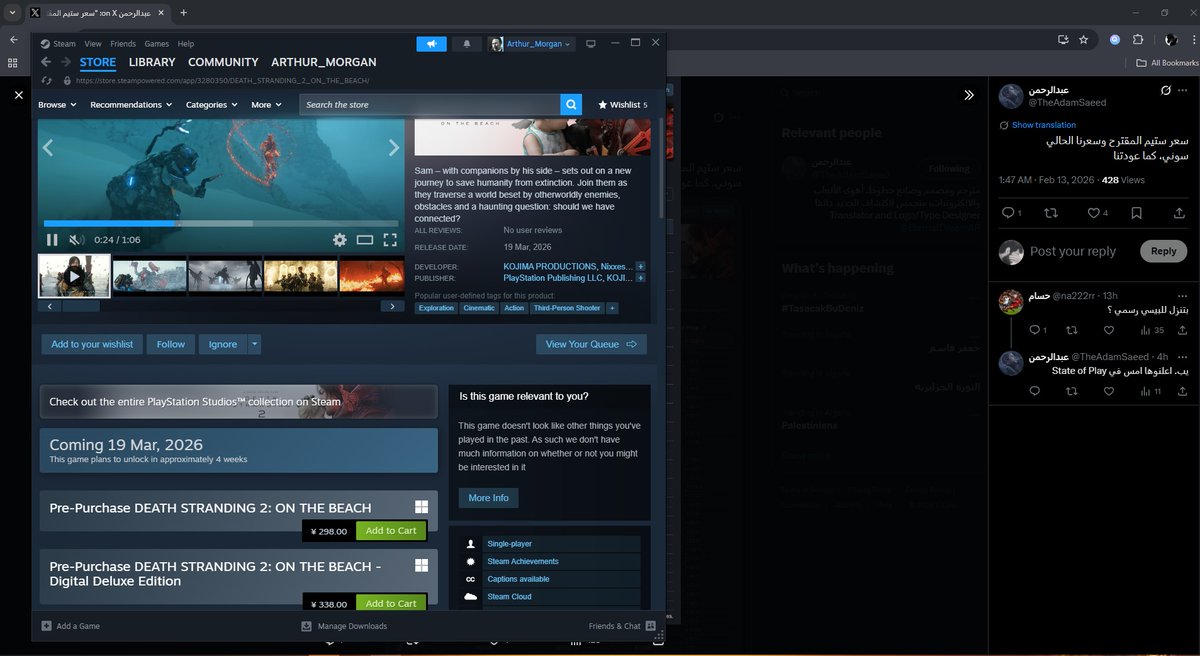Click Steam store search magnifier button

tap(570, 104)
